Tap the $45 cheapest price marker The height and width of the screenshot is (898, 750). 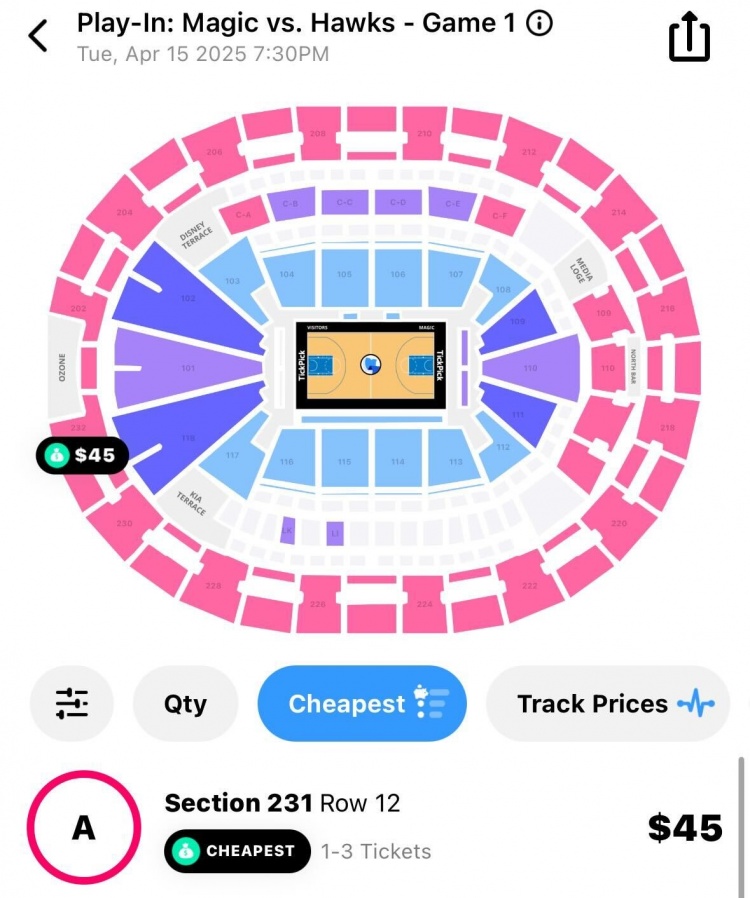82,455
